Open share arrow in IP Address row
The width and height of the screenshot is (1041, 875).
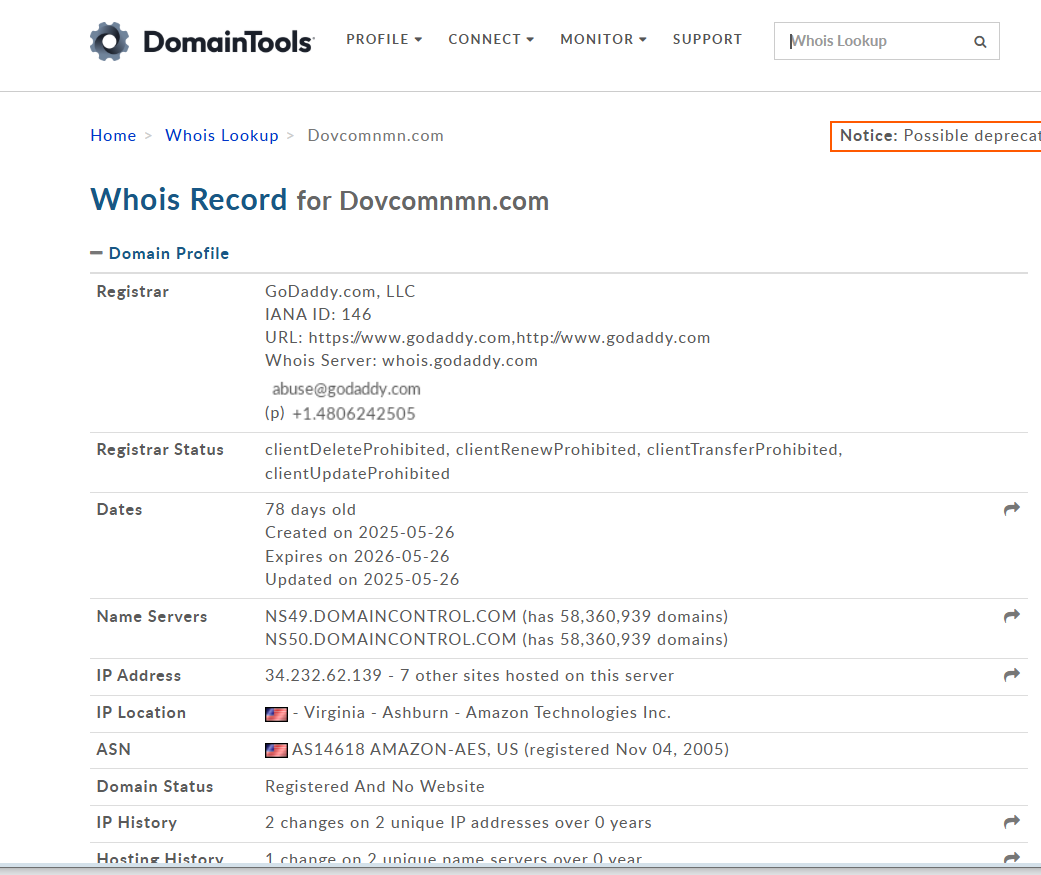[1011, 675]
